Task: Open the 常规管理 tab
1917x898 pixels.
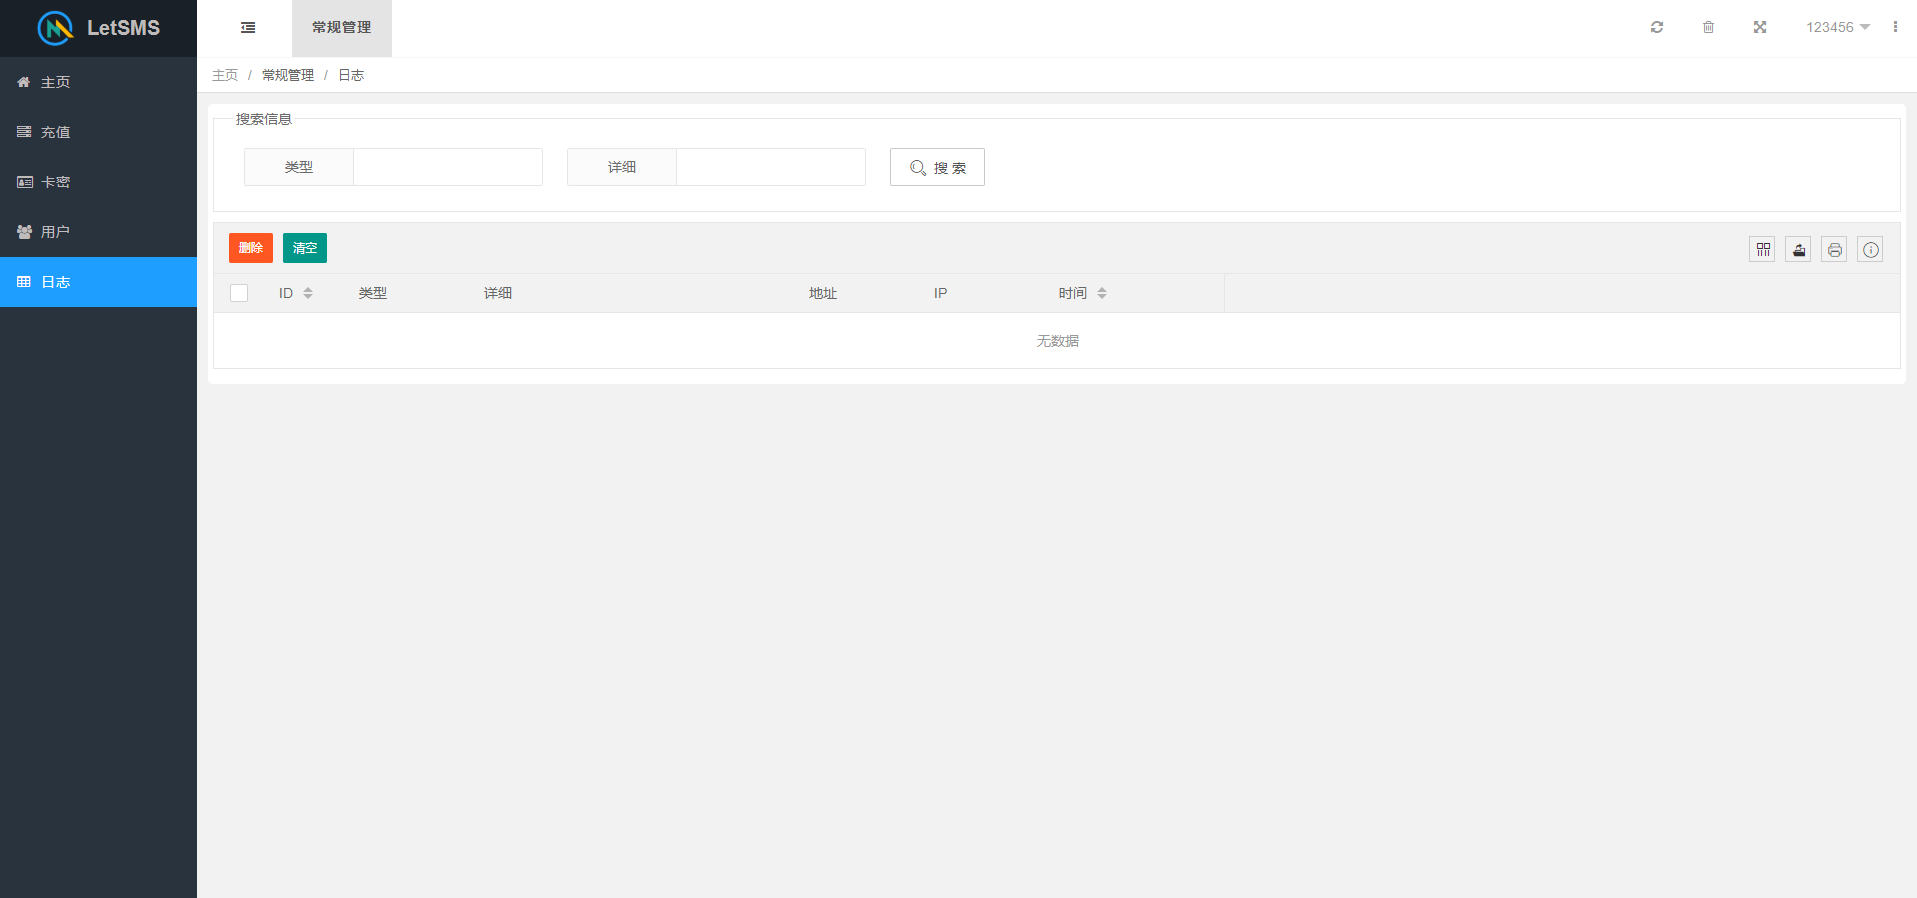Action: click(x=342, y=28)
